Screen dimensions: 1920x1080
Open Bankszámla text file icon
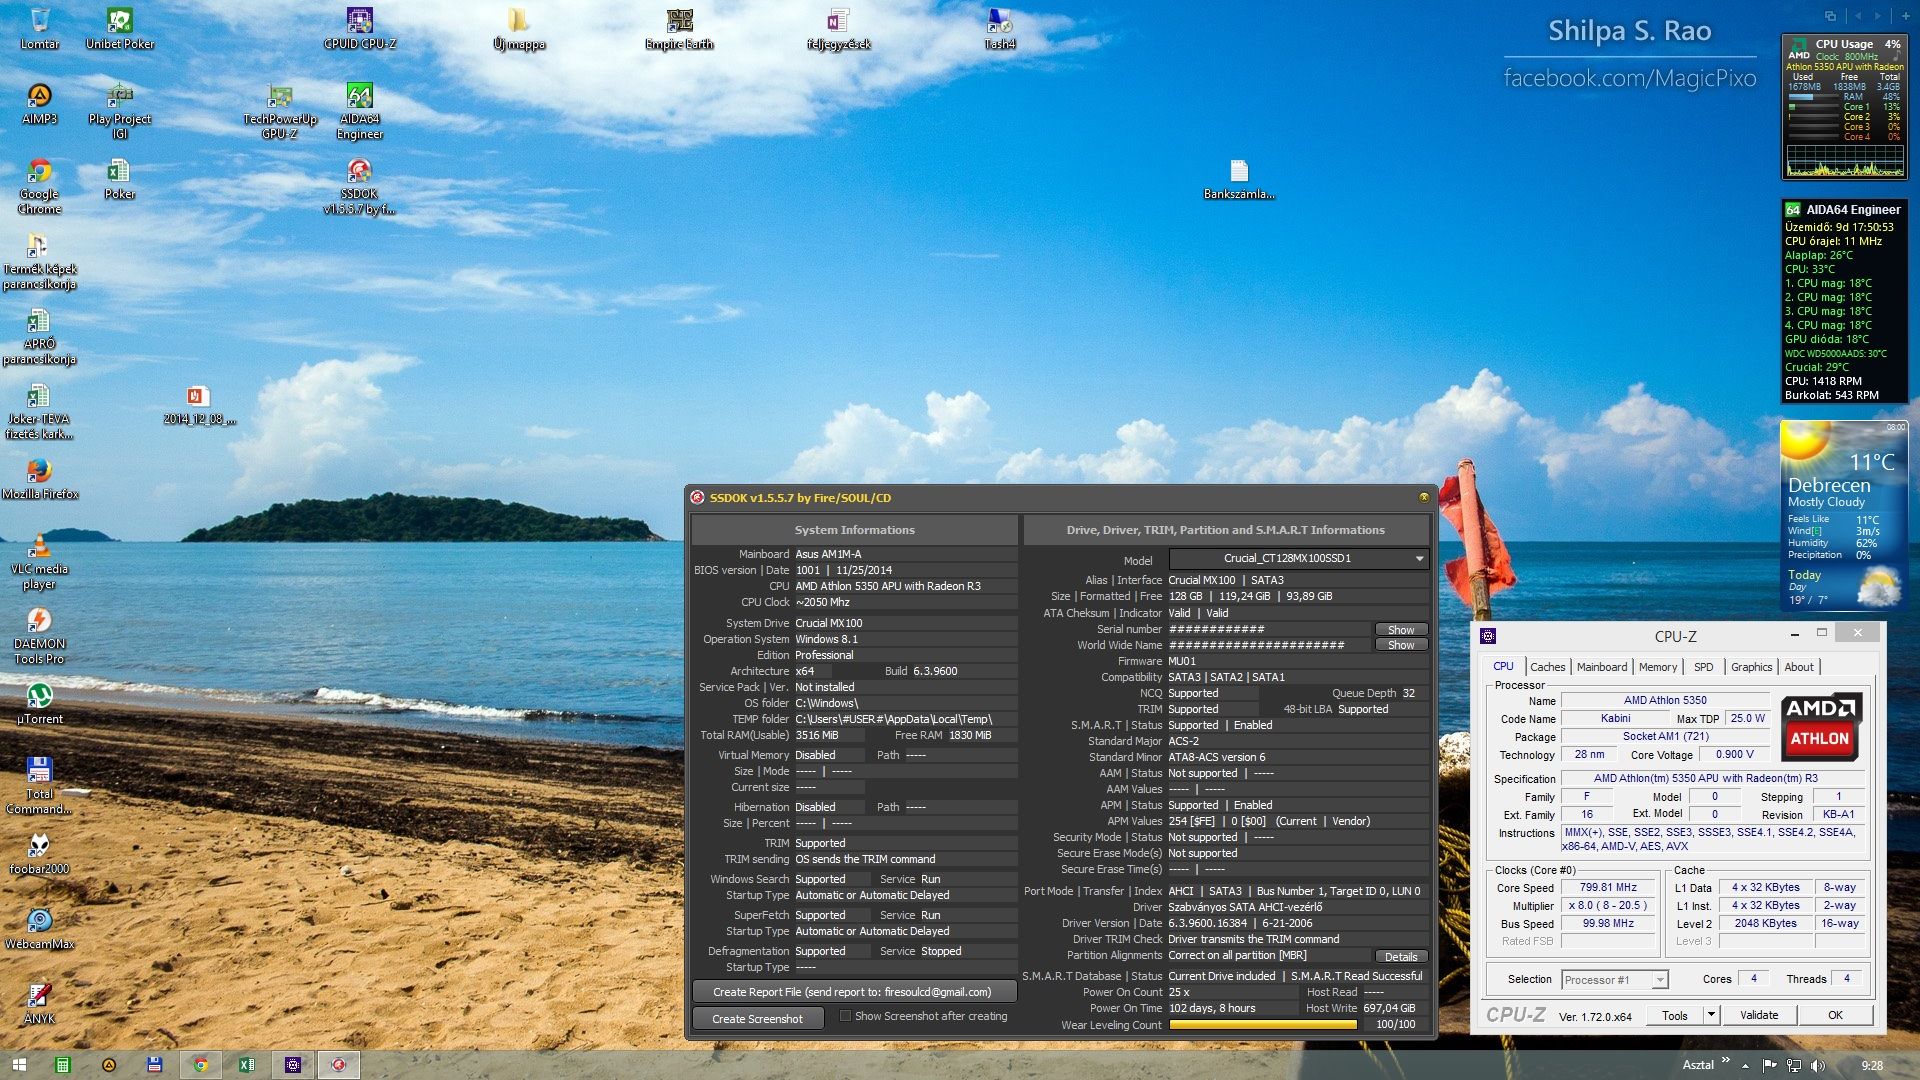point(1239,178)
